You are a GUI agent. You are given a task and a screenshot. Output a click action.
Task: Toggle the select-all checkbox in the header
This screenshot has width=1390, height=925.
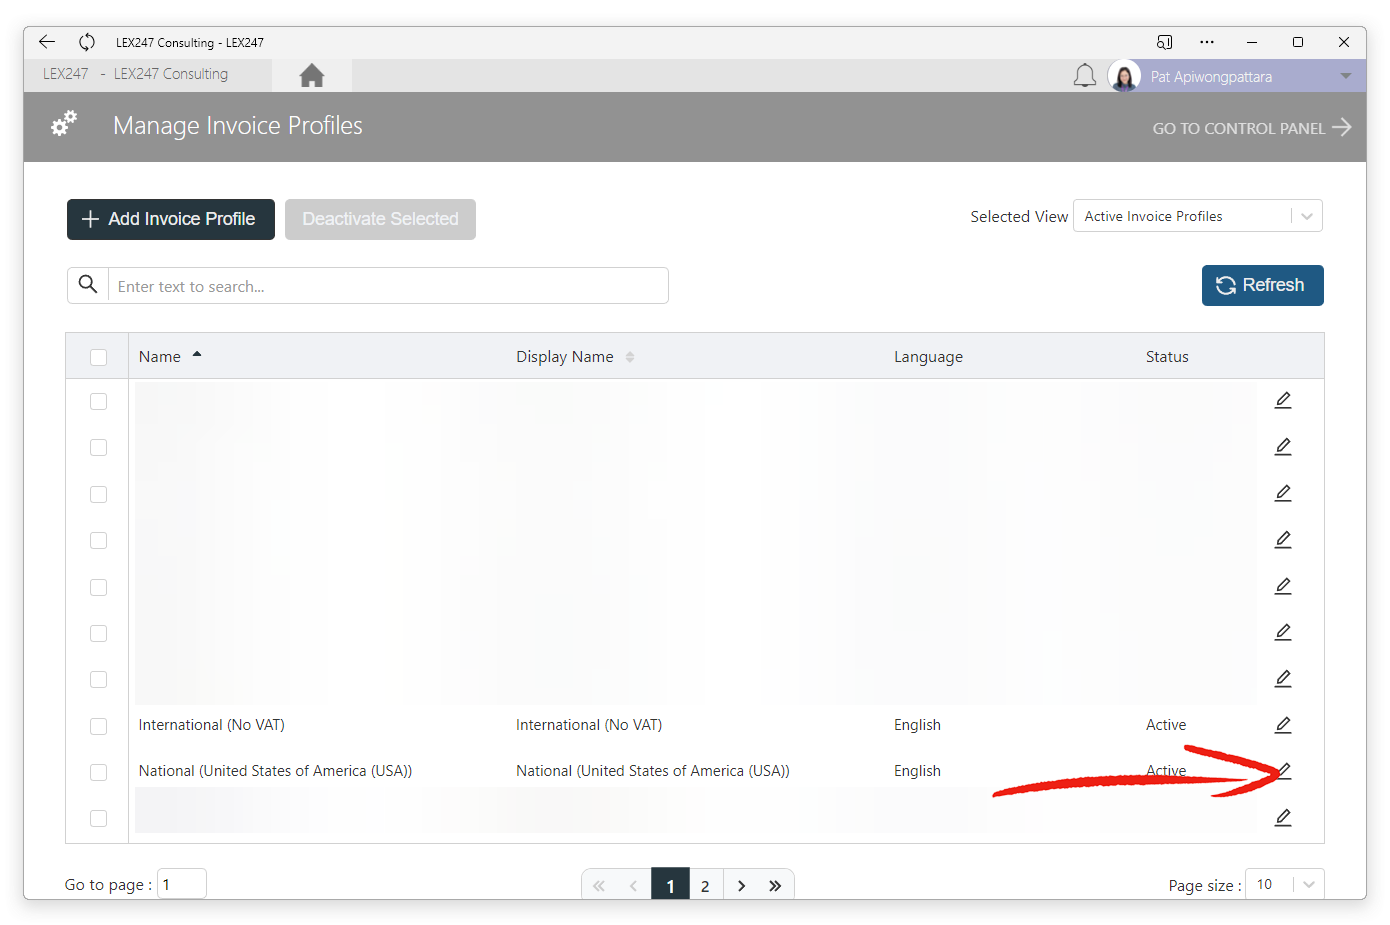(98, 357)
